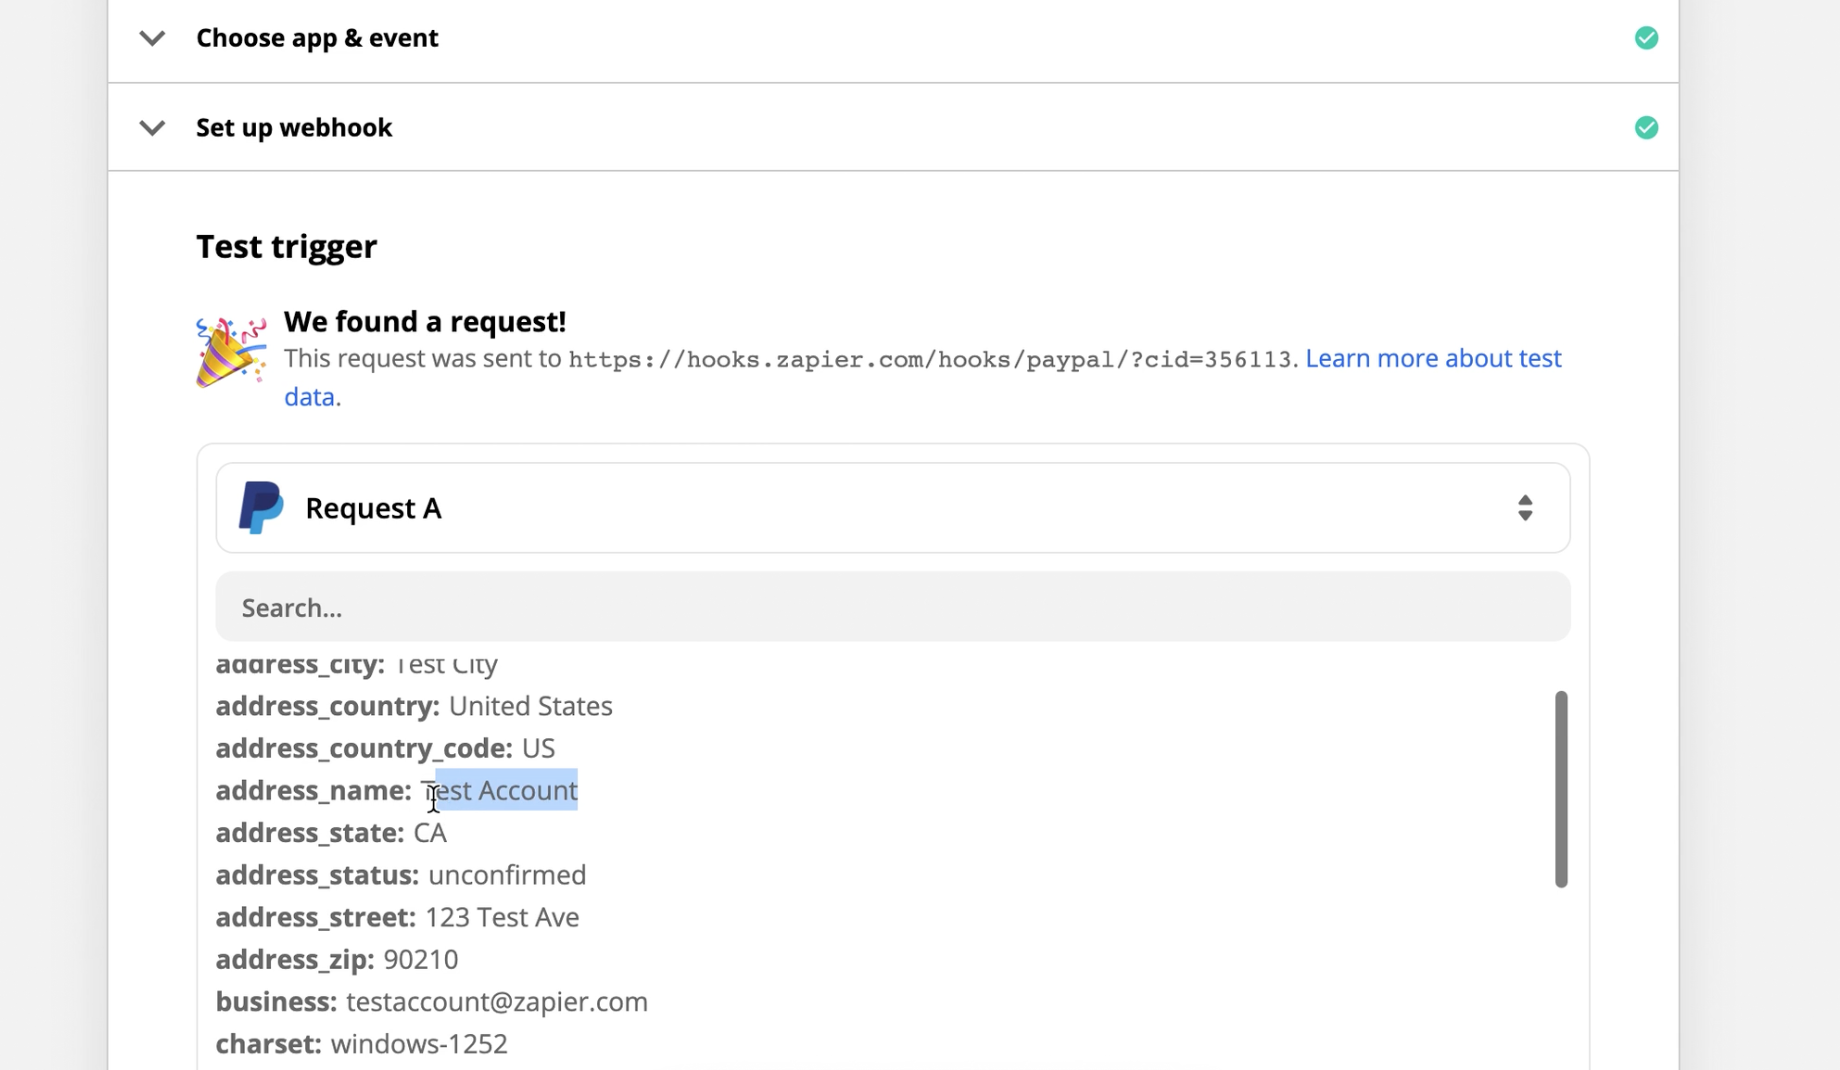Click green checkmark beside Choose app & event
Viewport: 1840px width, 1070px height.
tap(1646, 38)
